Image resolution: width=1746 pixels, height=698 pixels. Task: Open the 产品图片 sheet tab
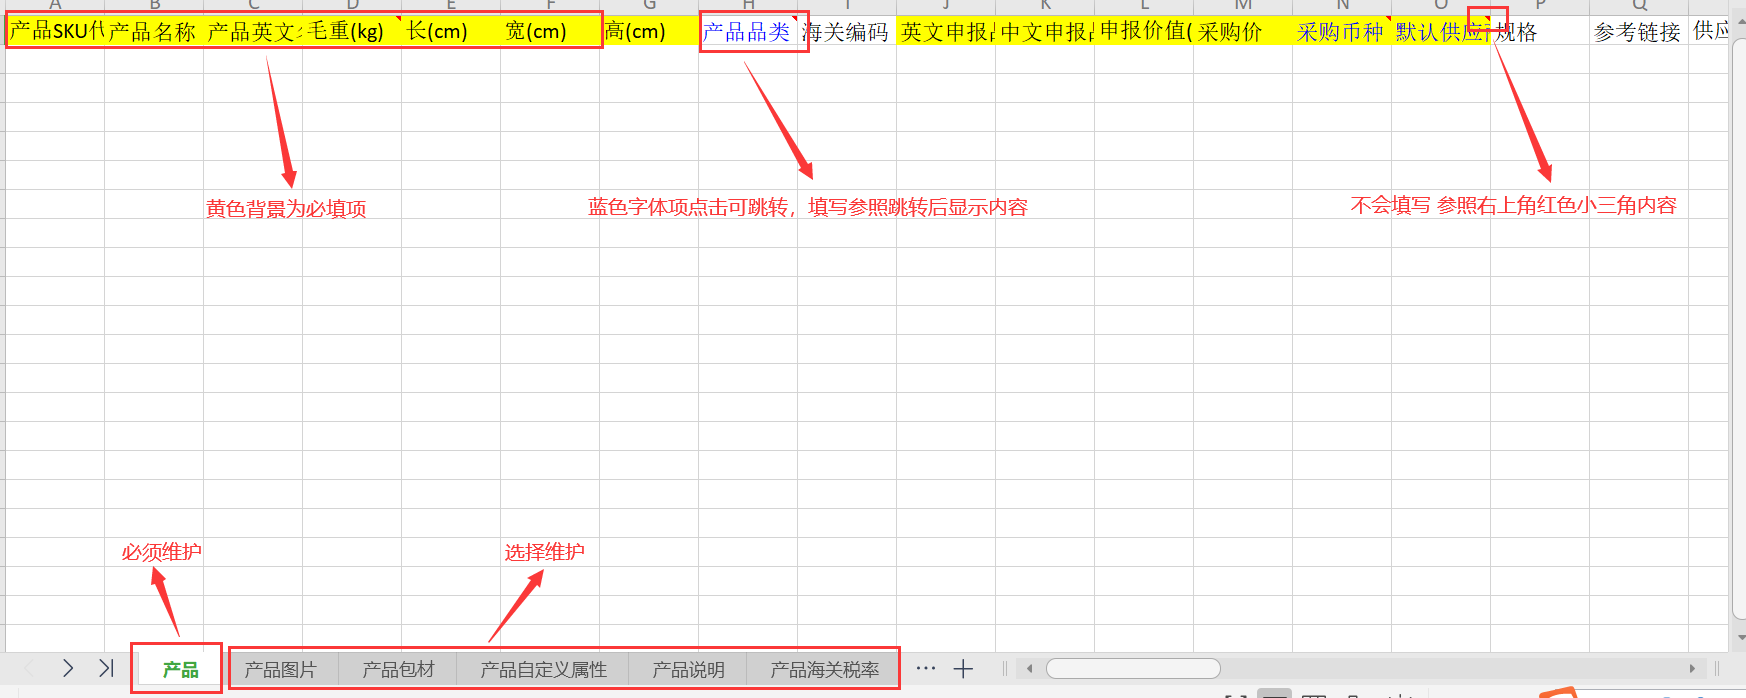point(281,670)
